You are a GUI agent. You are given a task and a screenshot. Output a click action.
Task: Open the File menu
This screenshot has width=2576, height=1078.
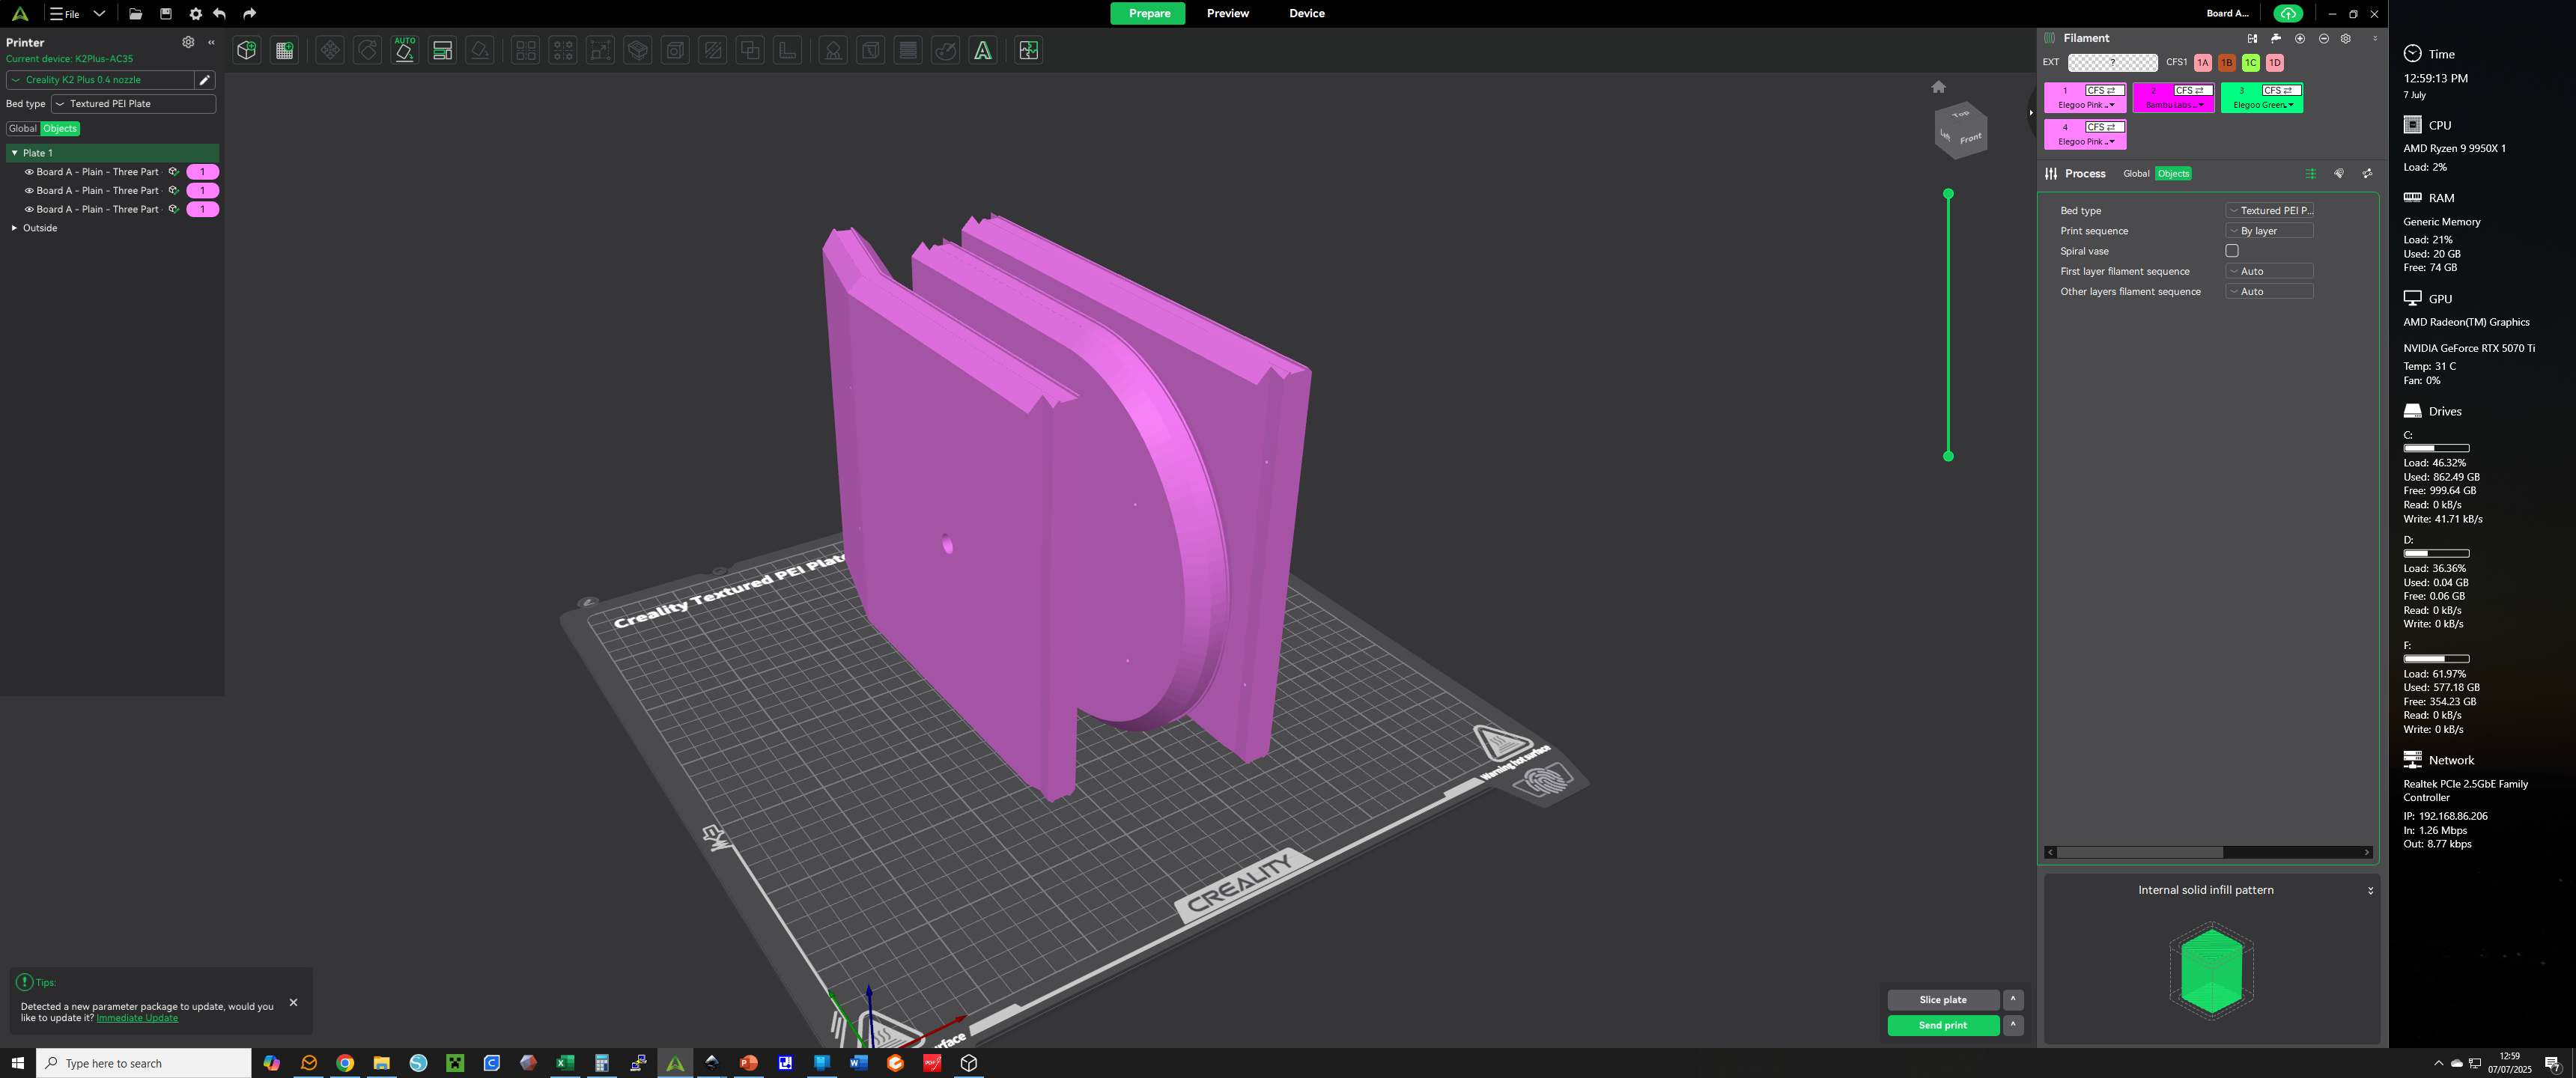pyautogui.click(x=65, y=14)
